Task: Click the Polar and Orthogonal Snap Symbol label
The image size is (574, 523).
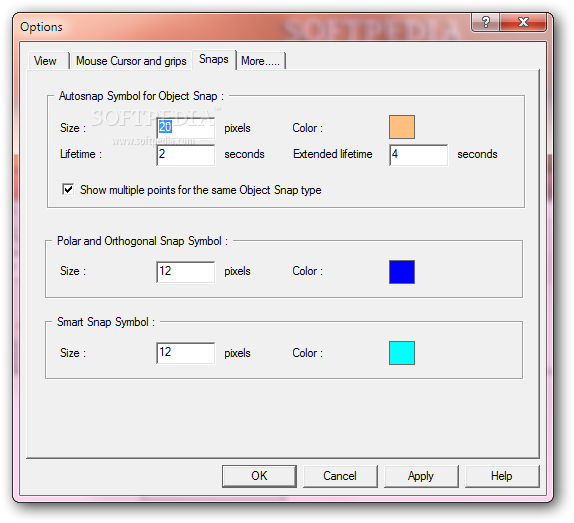Action: 142,241
